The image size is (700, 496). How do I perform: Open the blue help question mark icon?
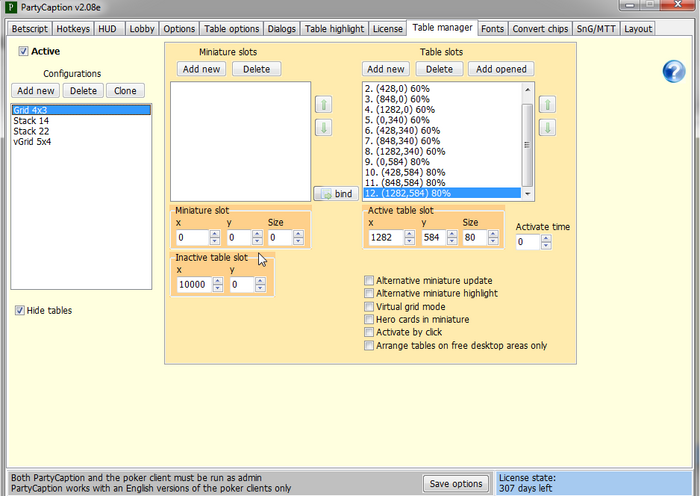674,71
